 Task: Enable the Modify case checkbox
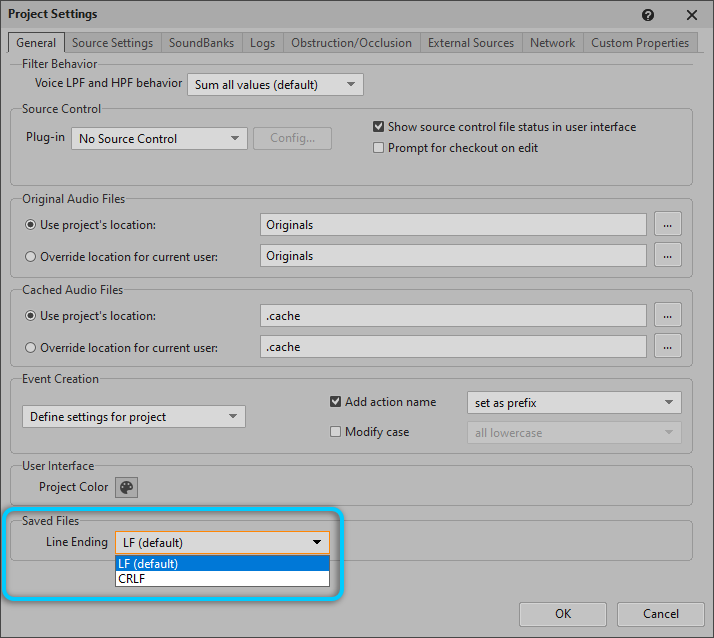[336, 432]
